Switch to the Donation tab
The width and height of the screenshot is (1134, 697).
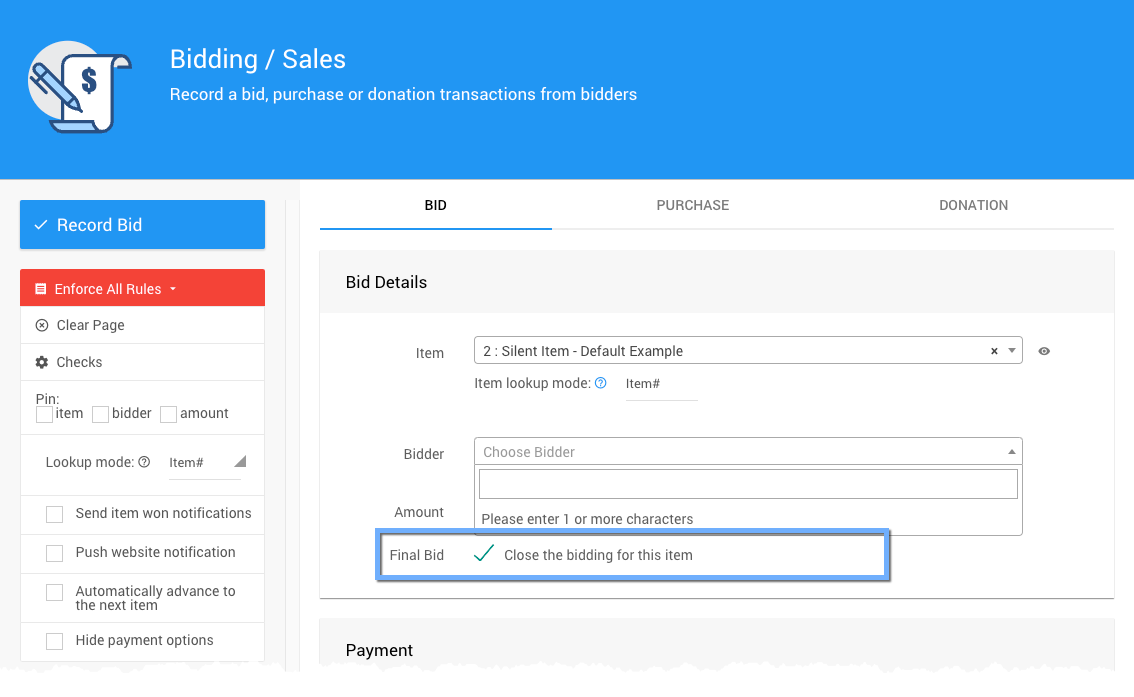973,205
